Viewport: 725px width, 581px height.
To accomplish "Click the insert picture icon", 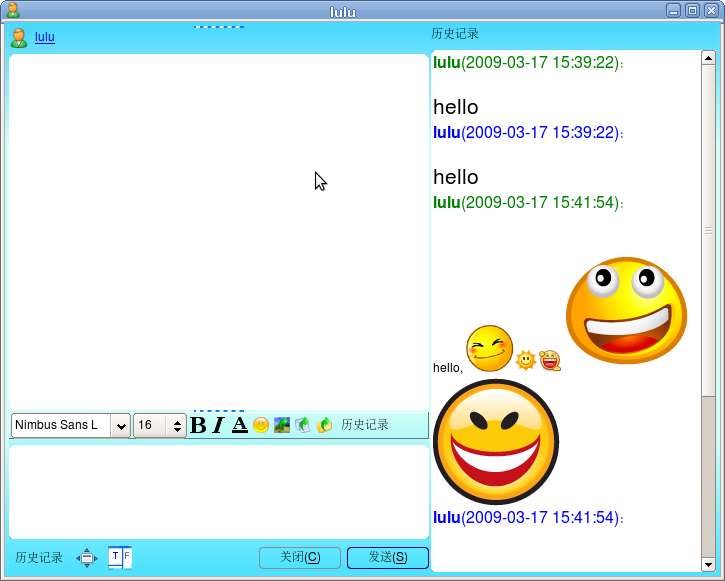I will point(282,425).
